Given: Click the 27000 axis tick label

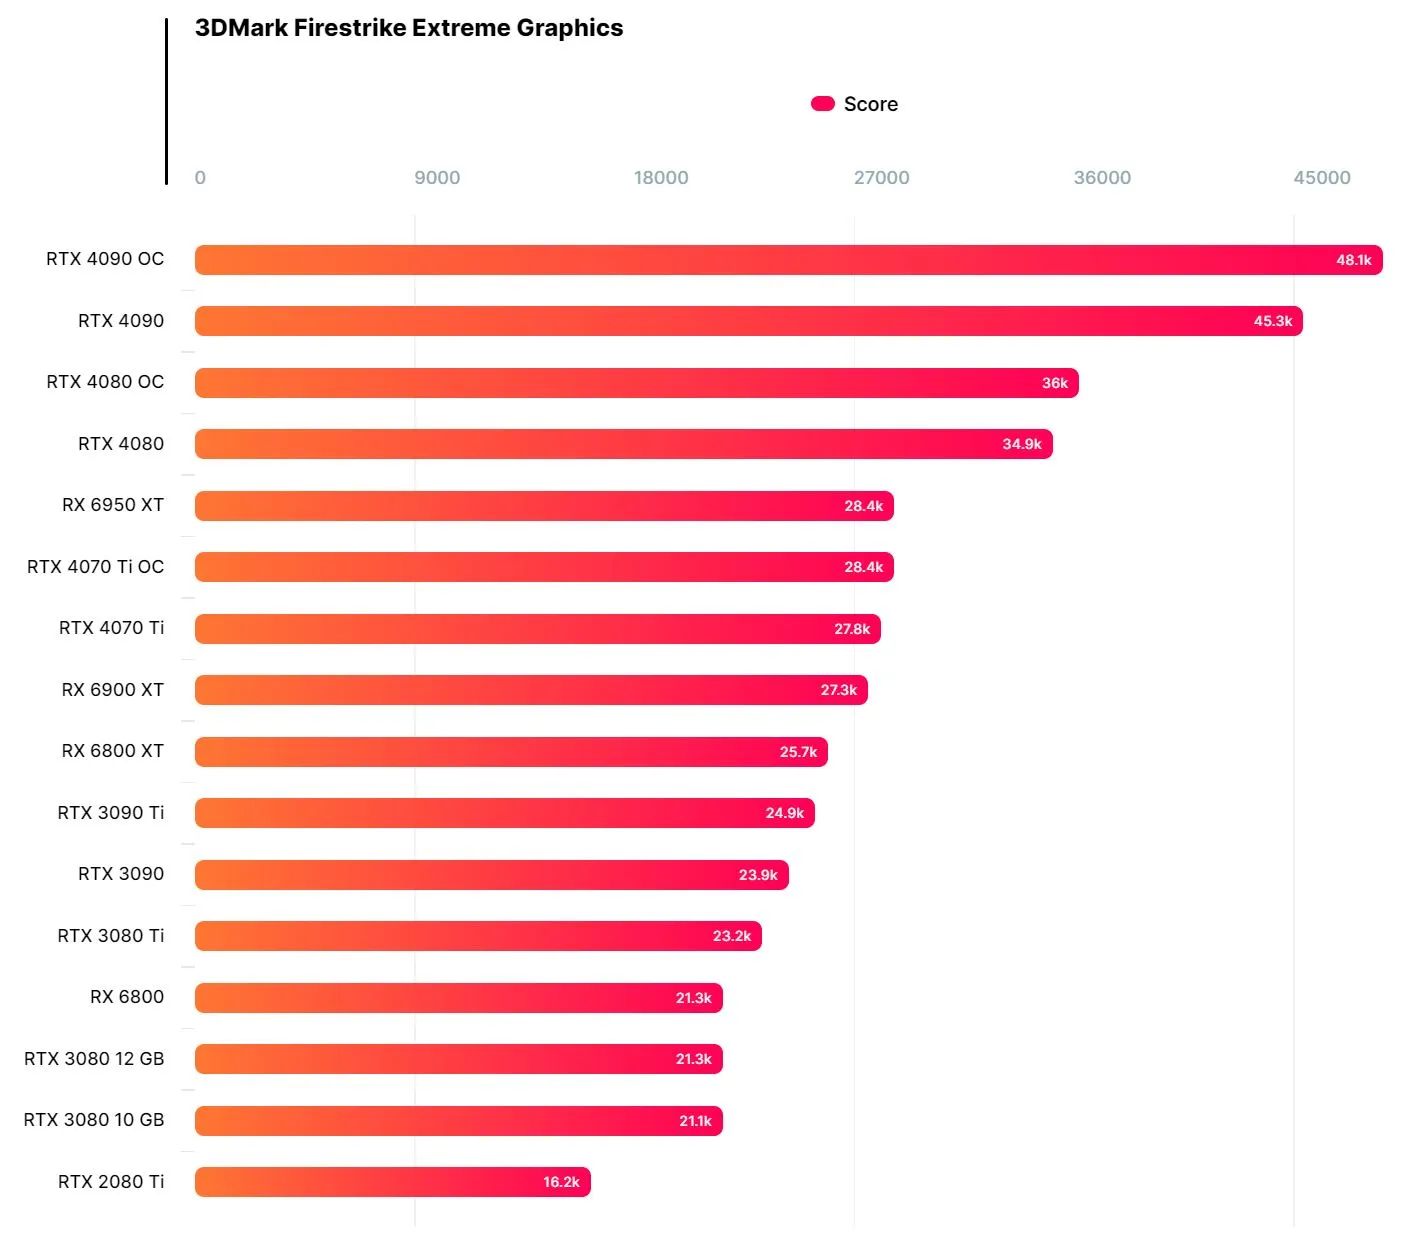Looking at the screenshot, I should click(x=881, y=178).
